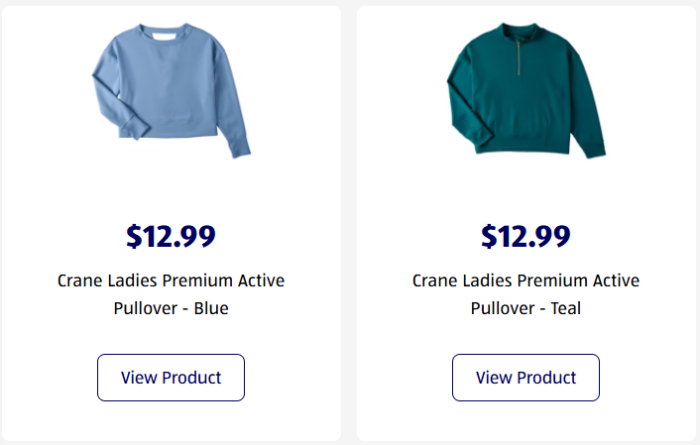Image resolution: width=700 pixels, height=445 pixels.
Task: Click View Product for Blue pullover
Action: click(x=171, y=377)
